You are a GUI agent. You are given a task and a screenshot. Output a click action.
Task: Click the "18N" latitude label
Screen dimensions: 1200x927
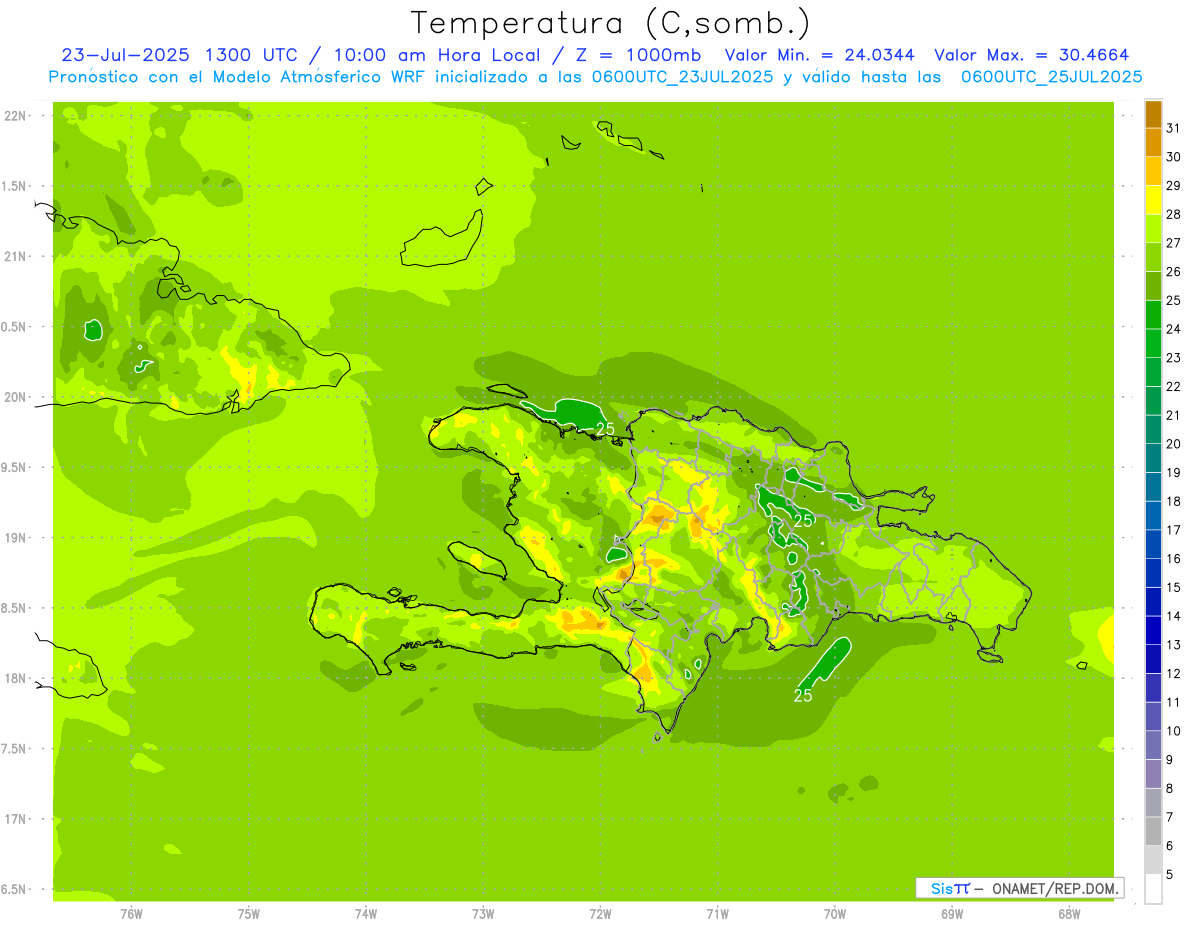(16, 678)
